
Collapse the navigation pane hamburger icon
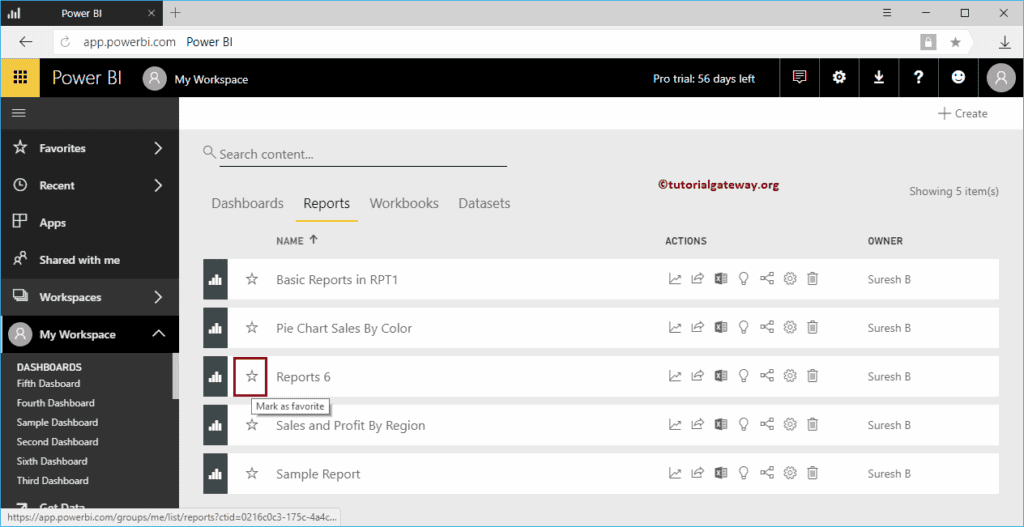[x=19, y=113]
